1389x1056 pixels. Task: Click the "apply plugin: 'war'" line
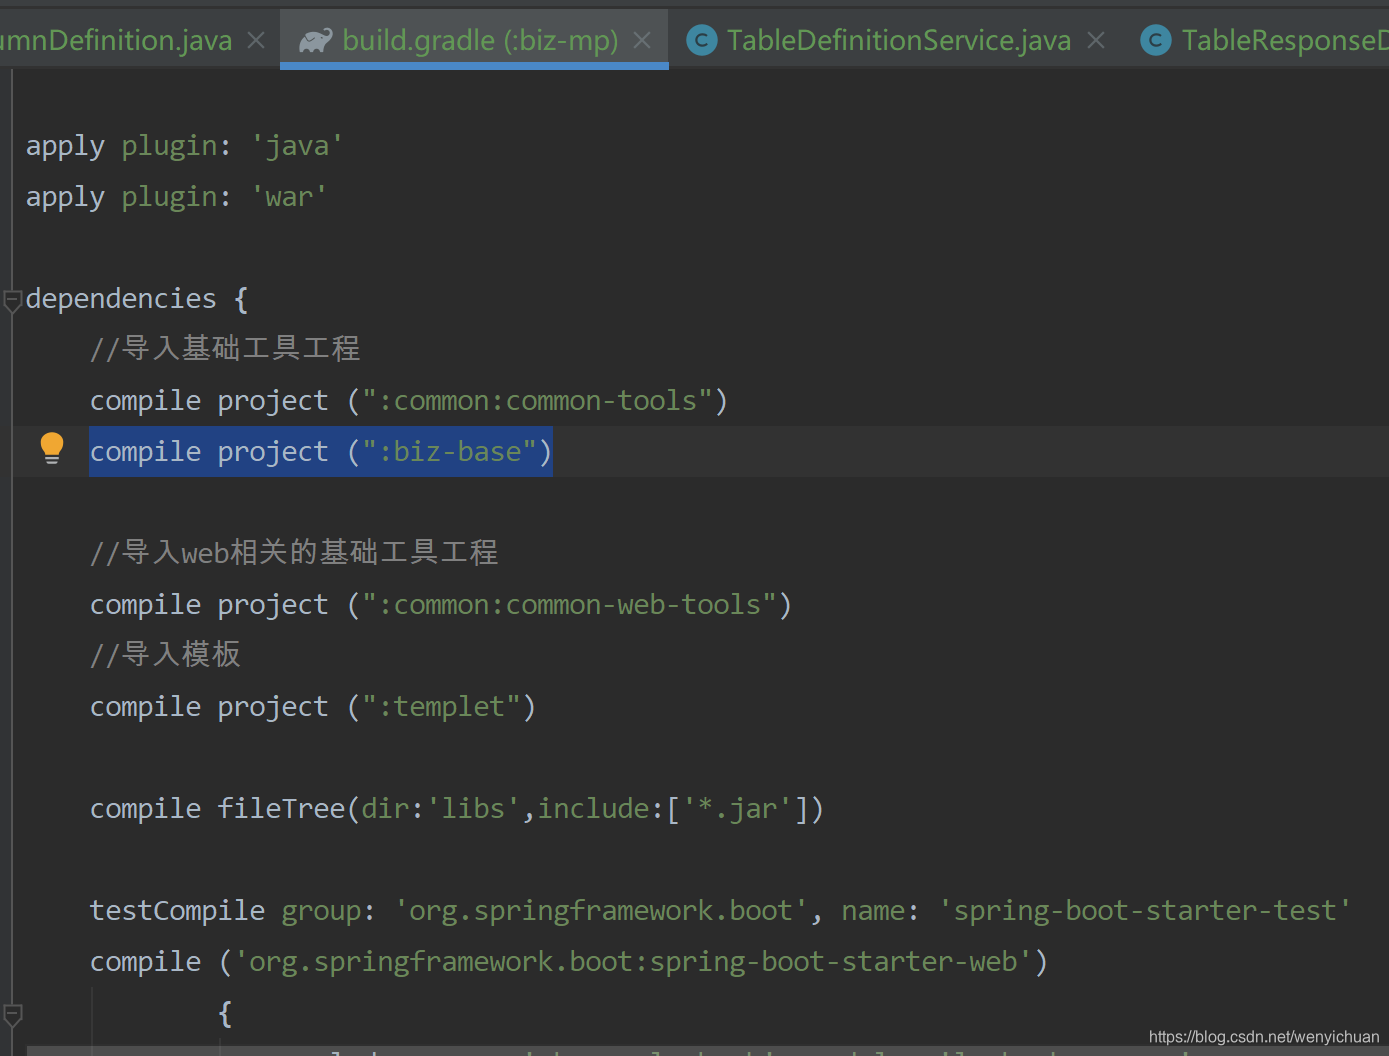[x=176, y=197]
